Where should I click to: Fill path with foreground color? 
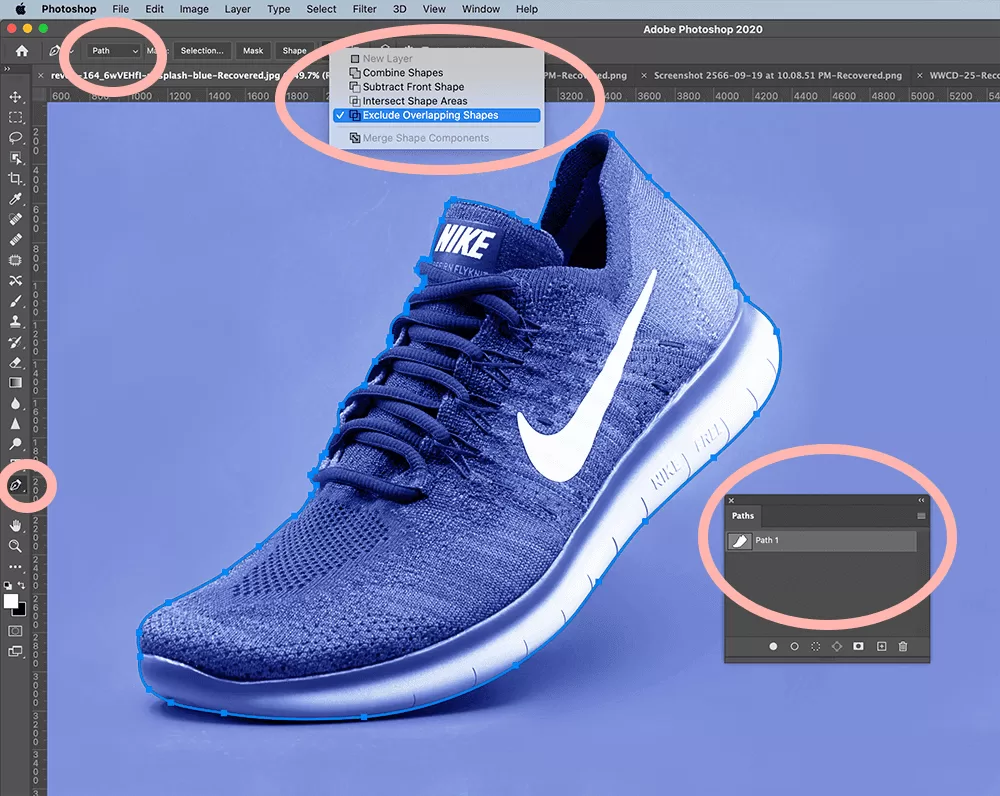tap(773, 646)
